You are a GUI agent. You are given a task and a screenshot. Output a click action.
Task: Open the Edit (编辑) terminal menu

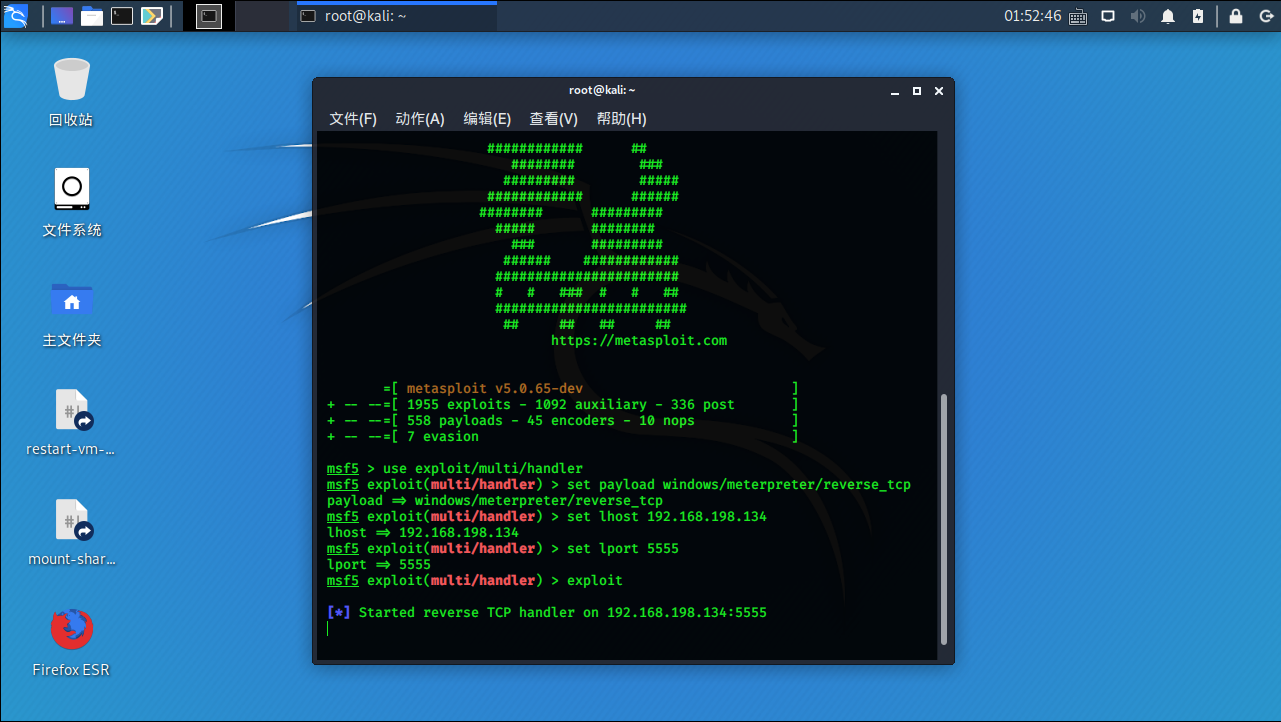click(x=487, y=119)
